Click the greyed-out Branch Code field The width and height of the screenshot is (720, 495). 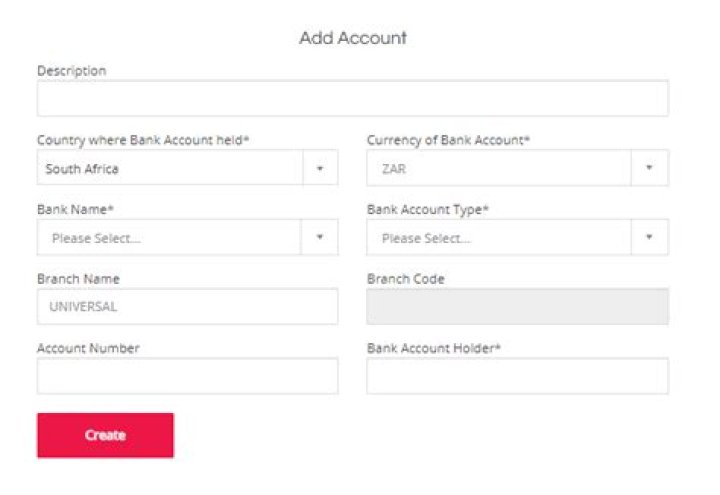click(x=517, y=307)
